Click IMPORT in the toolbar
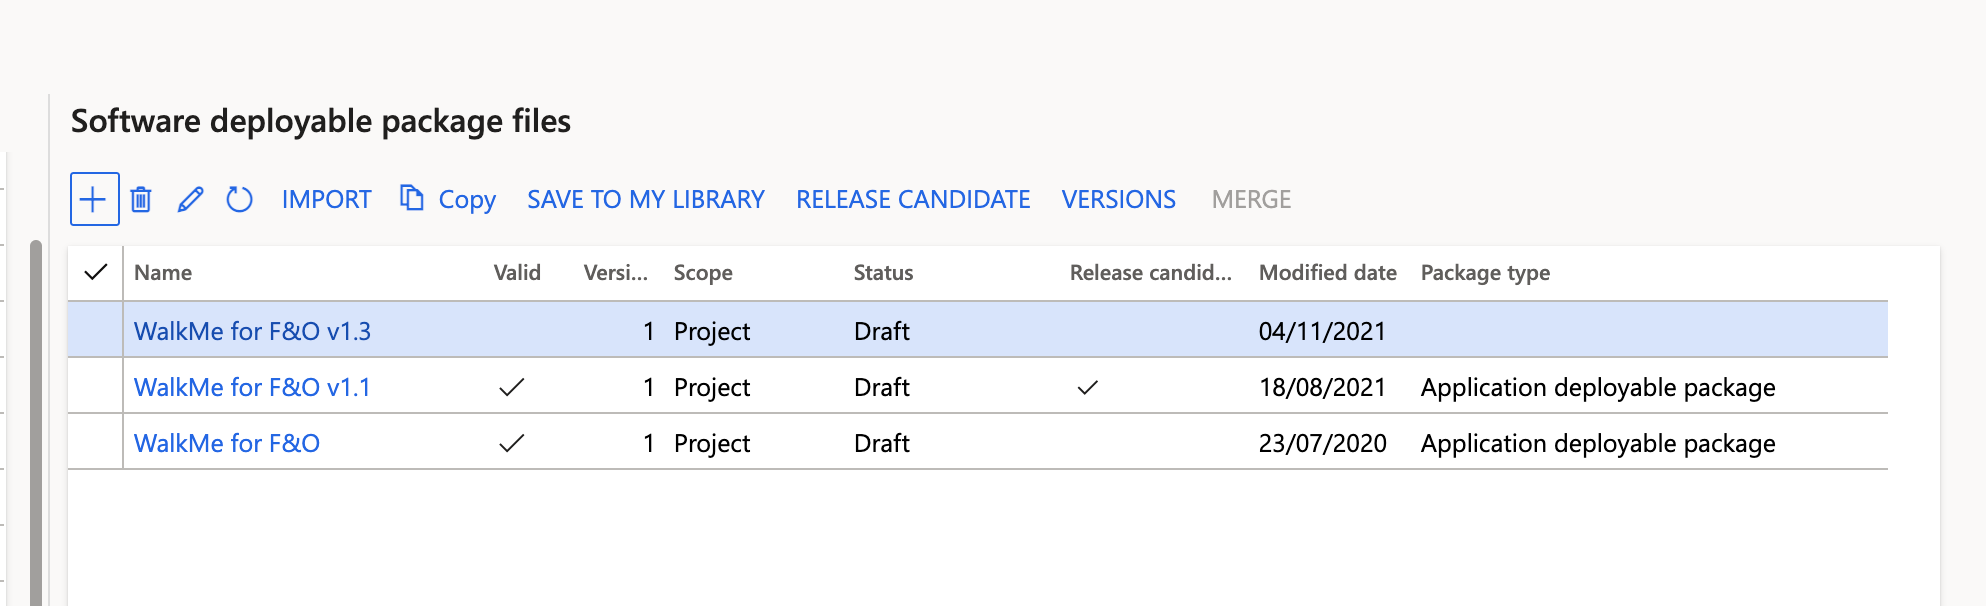 [326, 199]
